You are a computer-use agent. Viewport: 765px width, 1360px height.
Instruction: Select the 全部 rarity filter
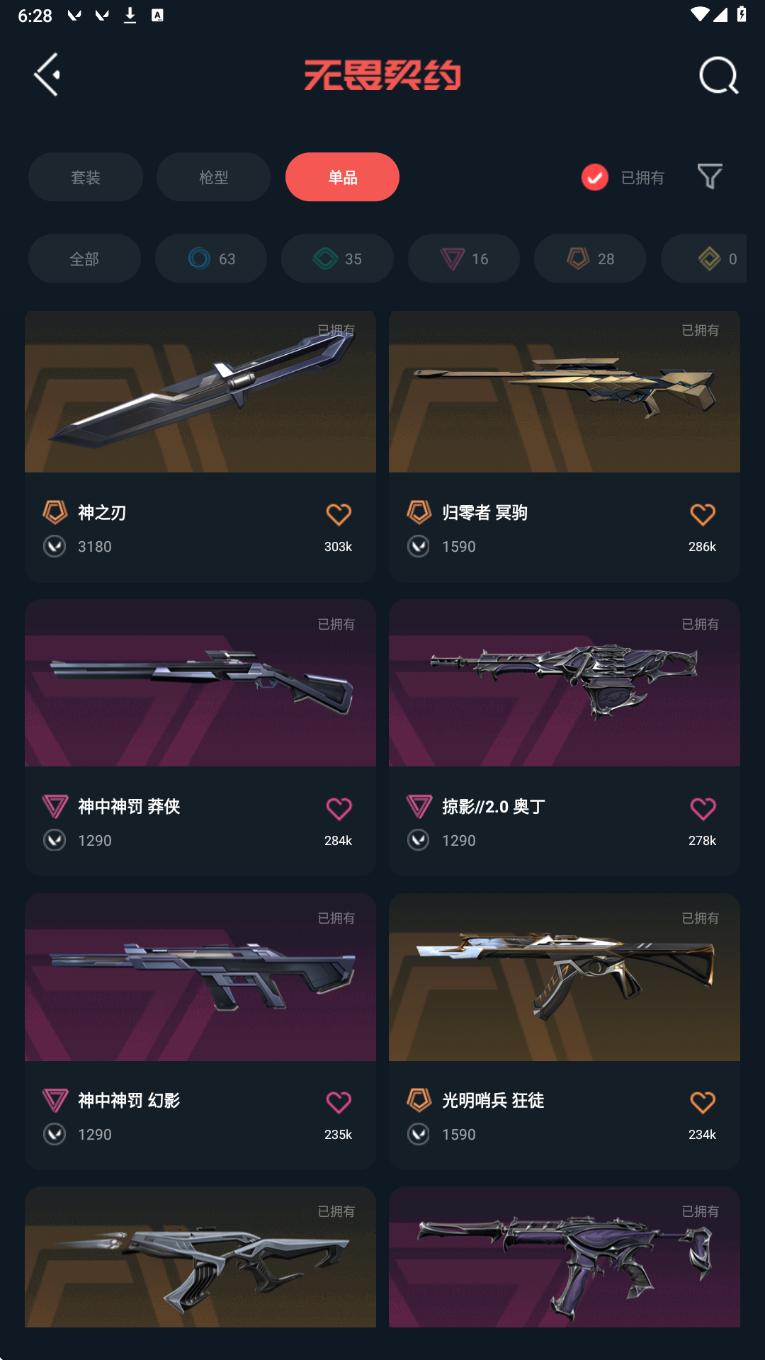pos(84,259)
